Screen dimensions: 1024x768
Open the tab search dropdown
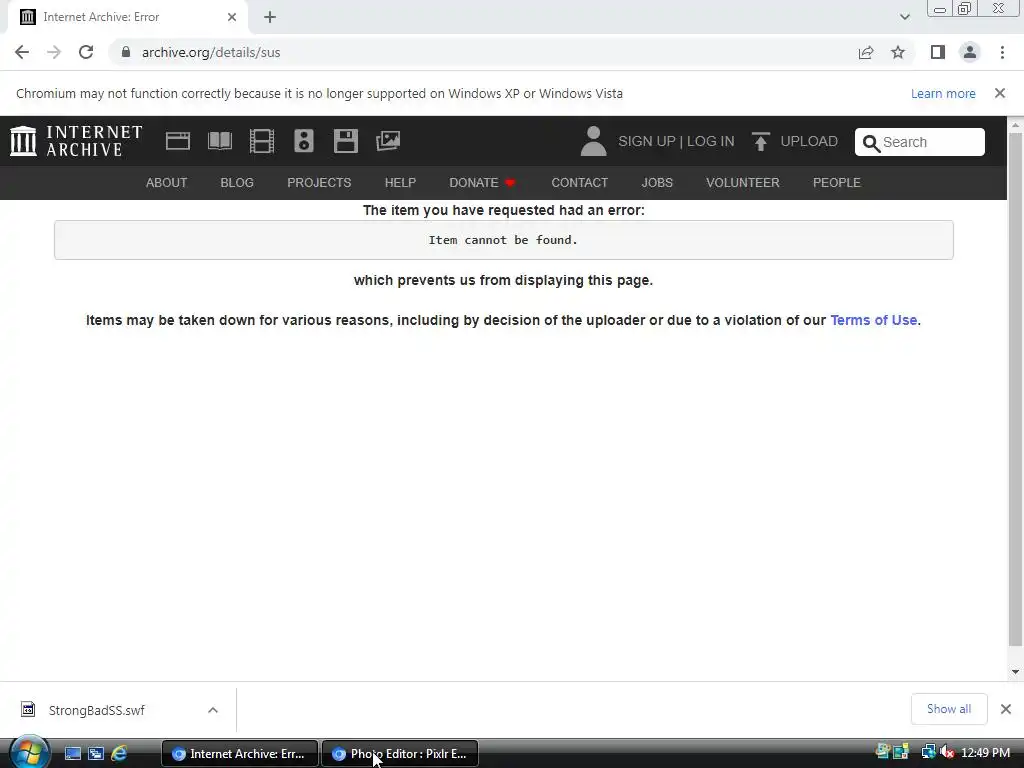click(904, 17)
